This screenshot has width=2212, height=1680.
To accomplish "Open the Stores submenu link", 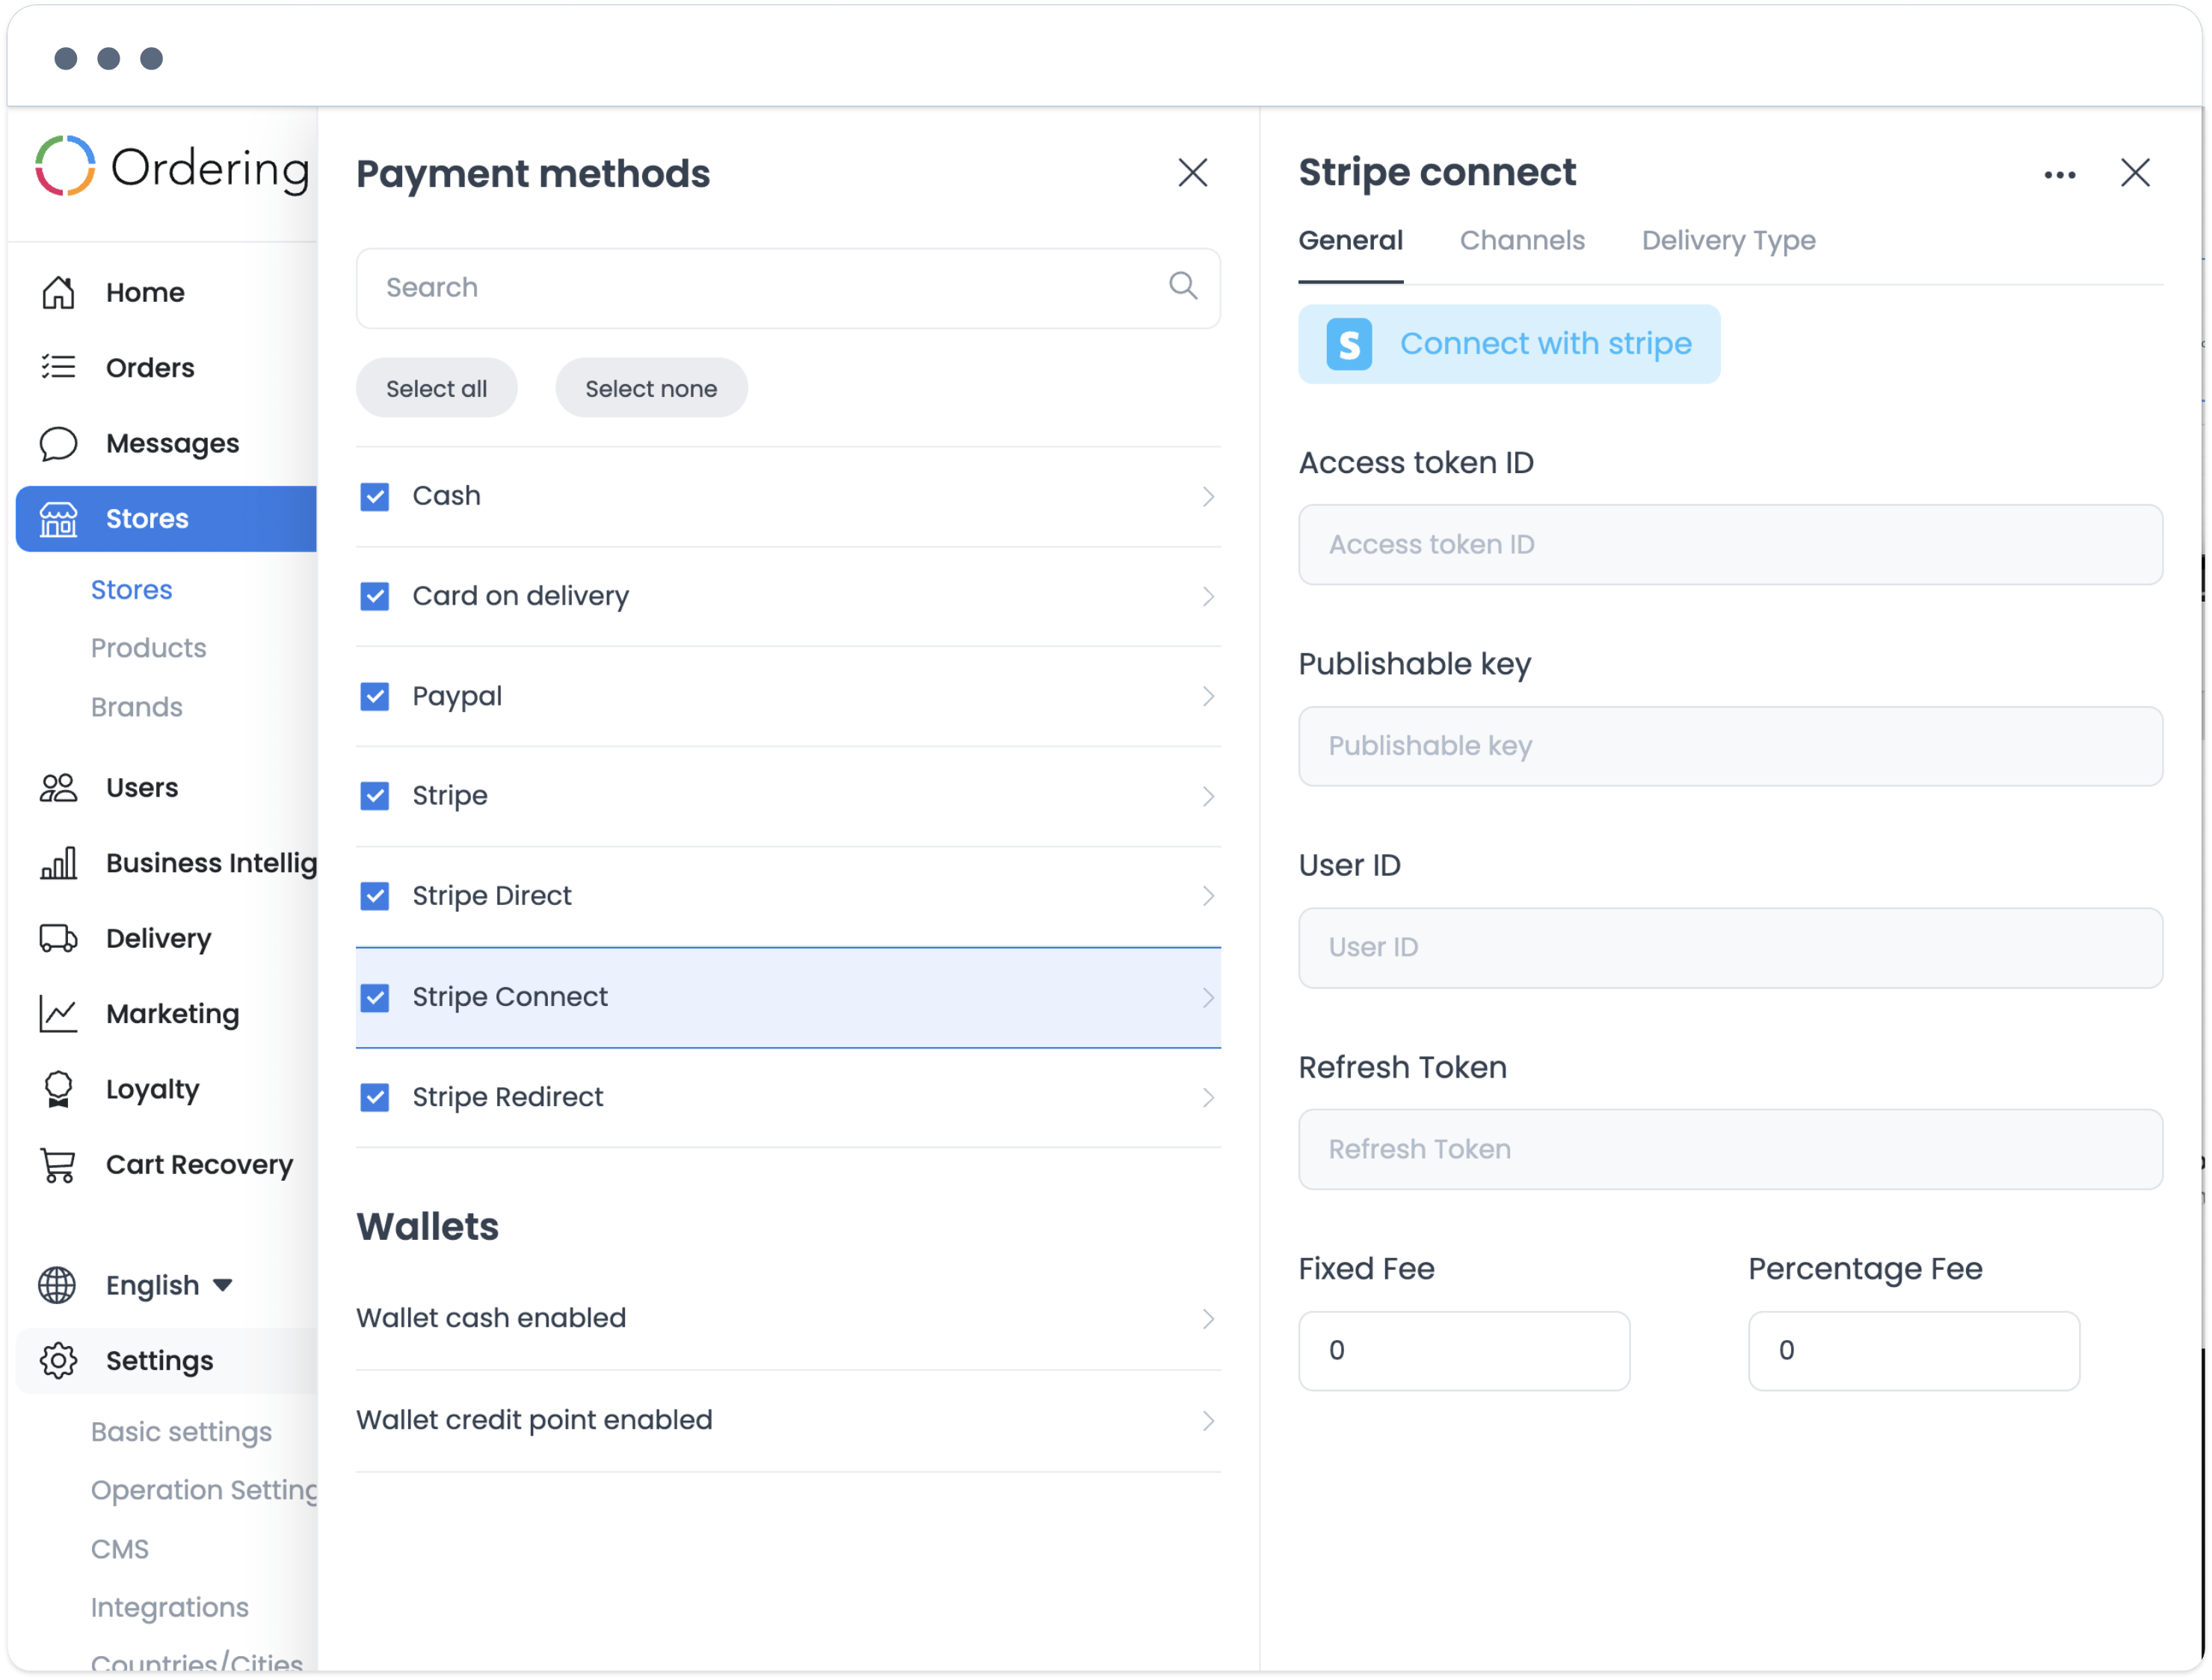I will click(131, 590).
